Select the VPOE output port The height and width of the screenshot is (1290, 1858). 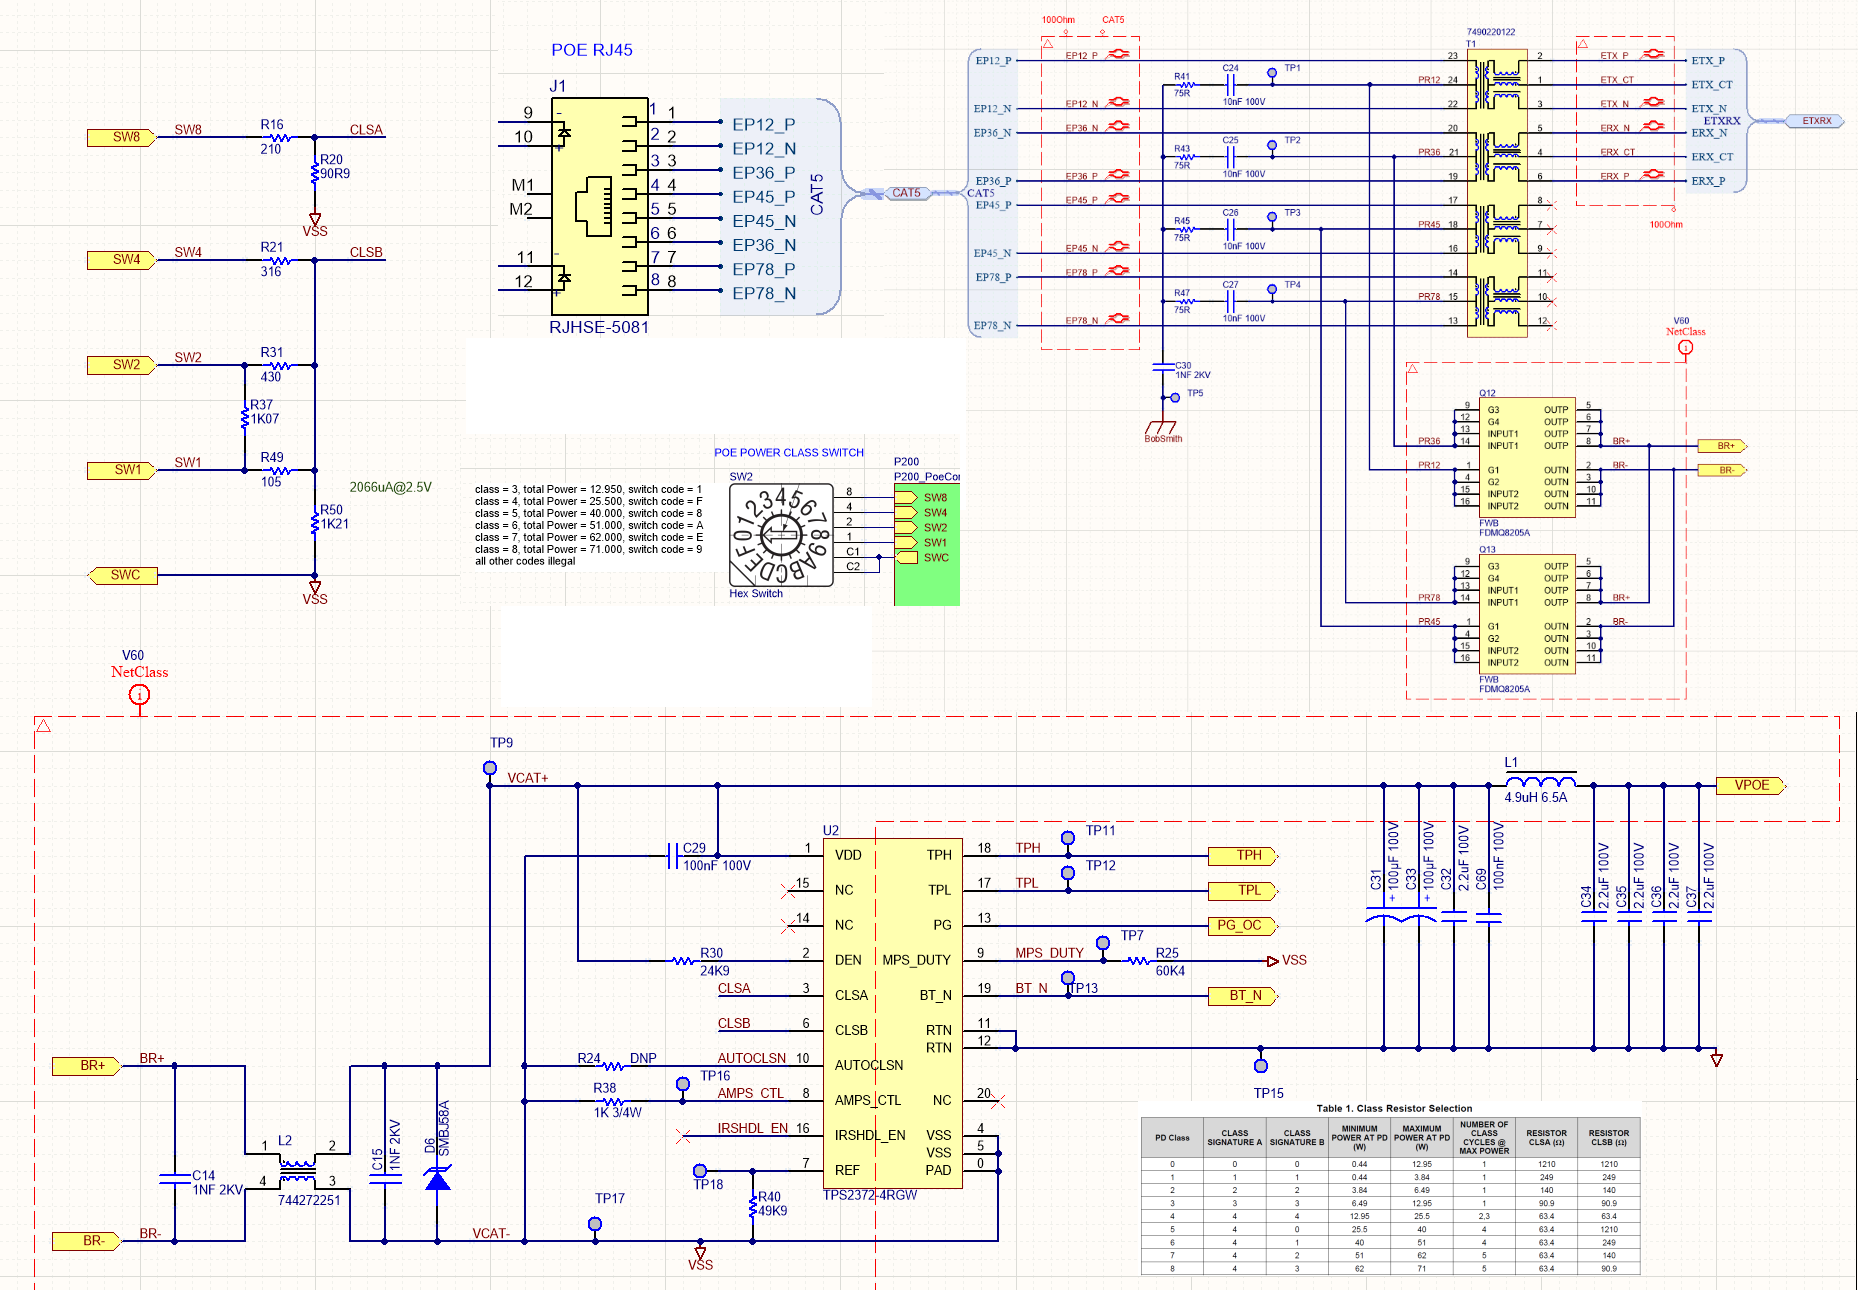tap(1751, 785)
